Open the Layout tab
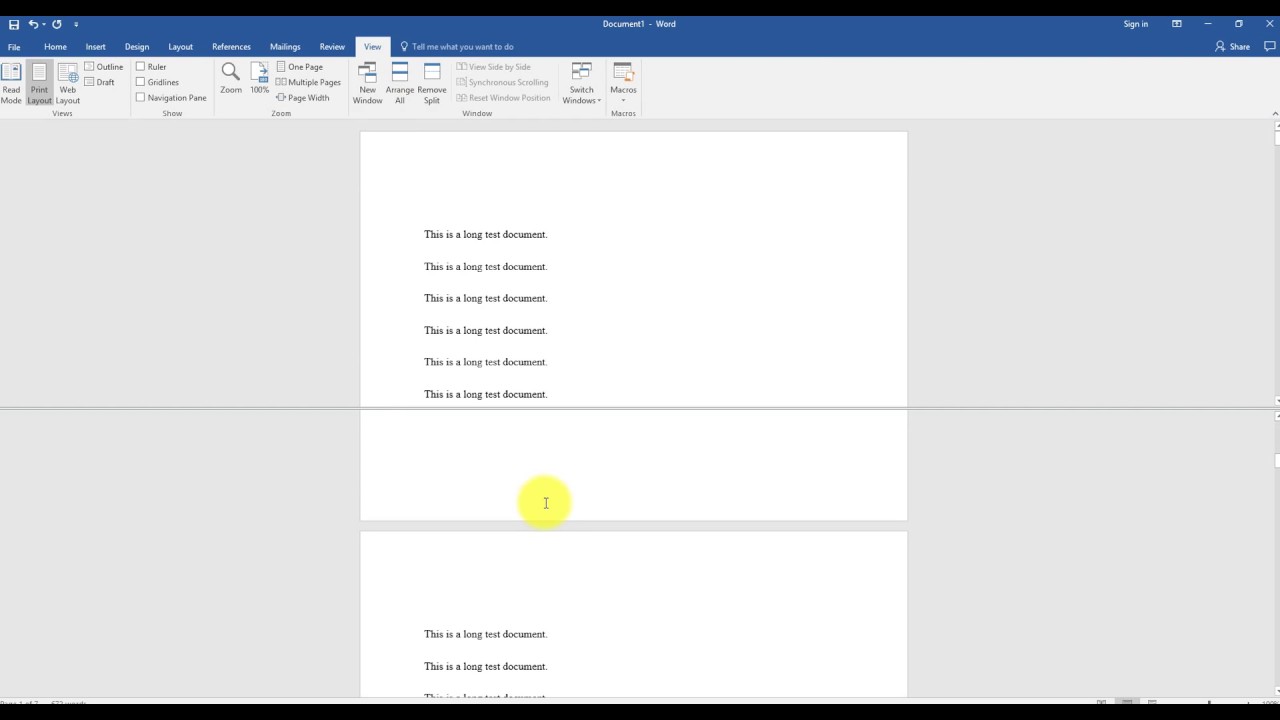This screenshot has width=1280, height=720. pos(181,47)
